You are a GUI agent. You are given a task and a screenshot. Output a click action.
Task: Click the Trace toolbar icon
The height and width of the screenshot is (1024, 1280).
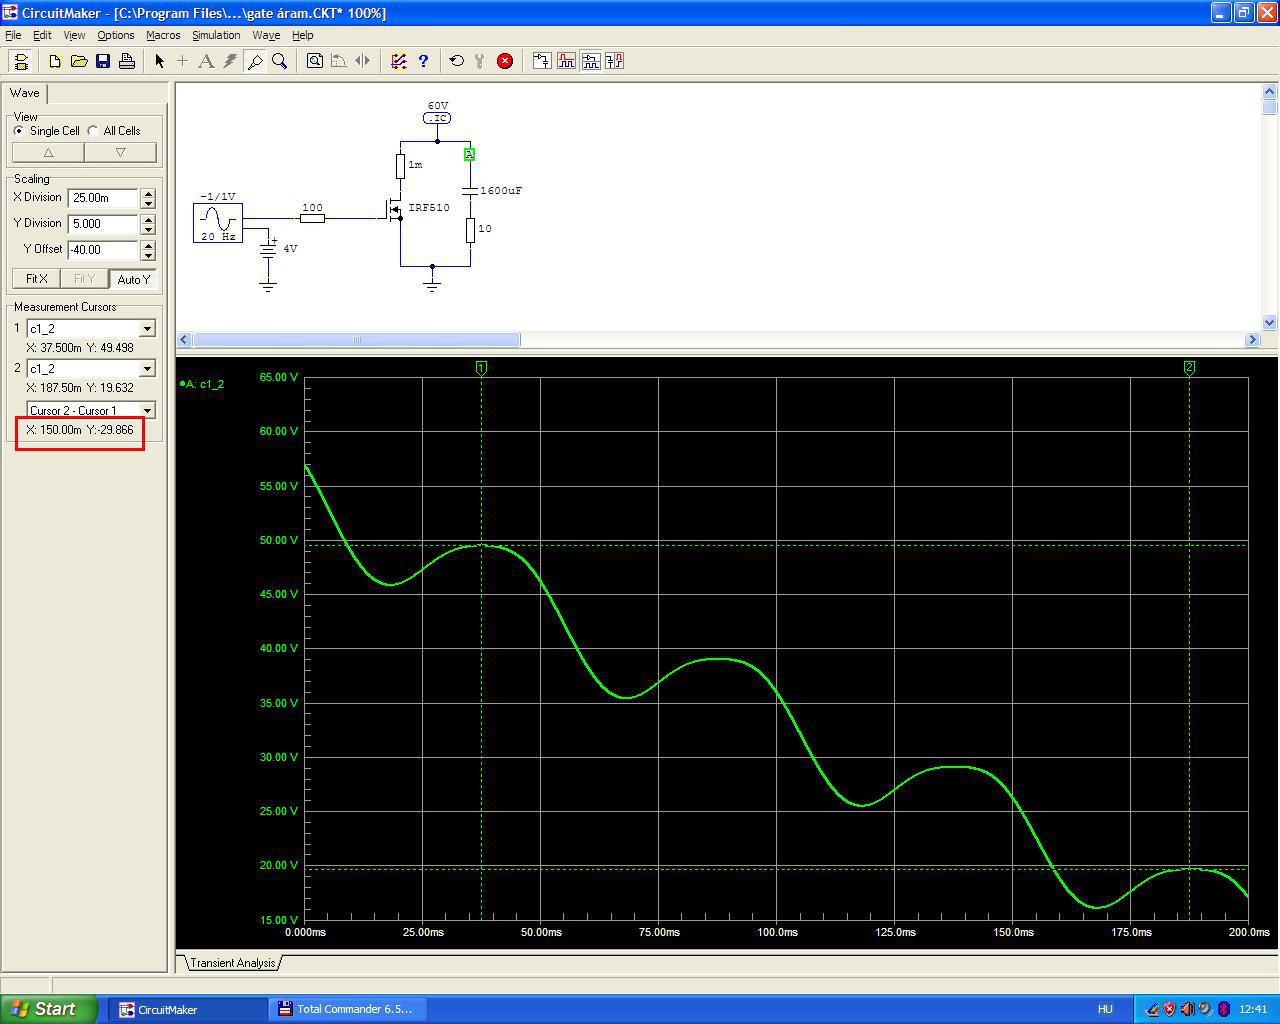click(x=542, y=61)
